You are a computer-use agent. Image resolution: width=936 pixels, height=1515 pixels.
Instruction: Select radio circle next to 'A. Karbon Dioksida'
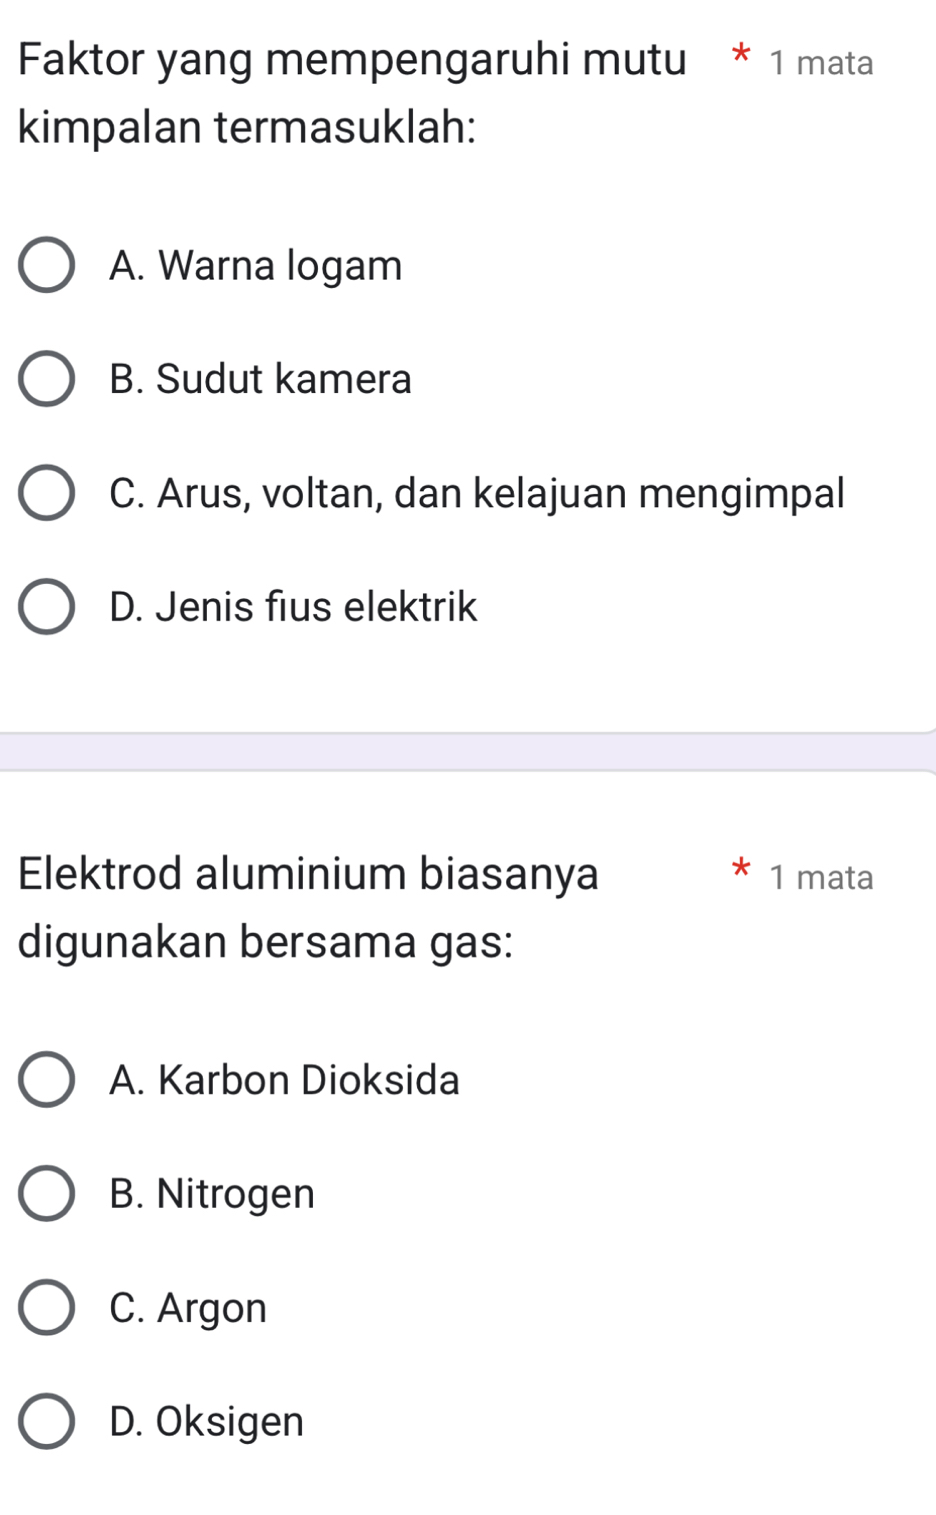pyautogui.click(x=46, y=1080)
